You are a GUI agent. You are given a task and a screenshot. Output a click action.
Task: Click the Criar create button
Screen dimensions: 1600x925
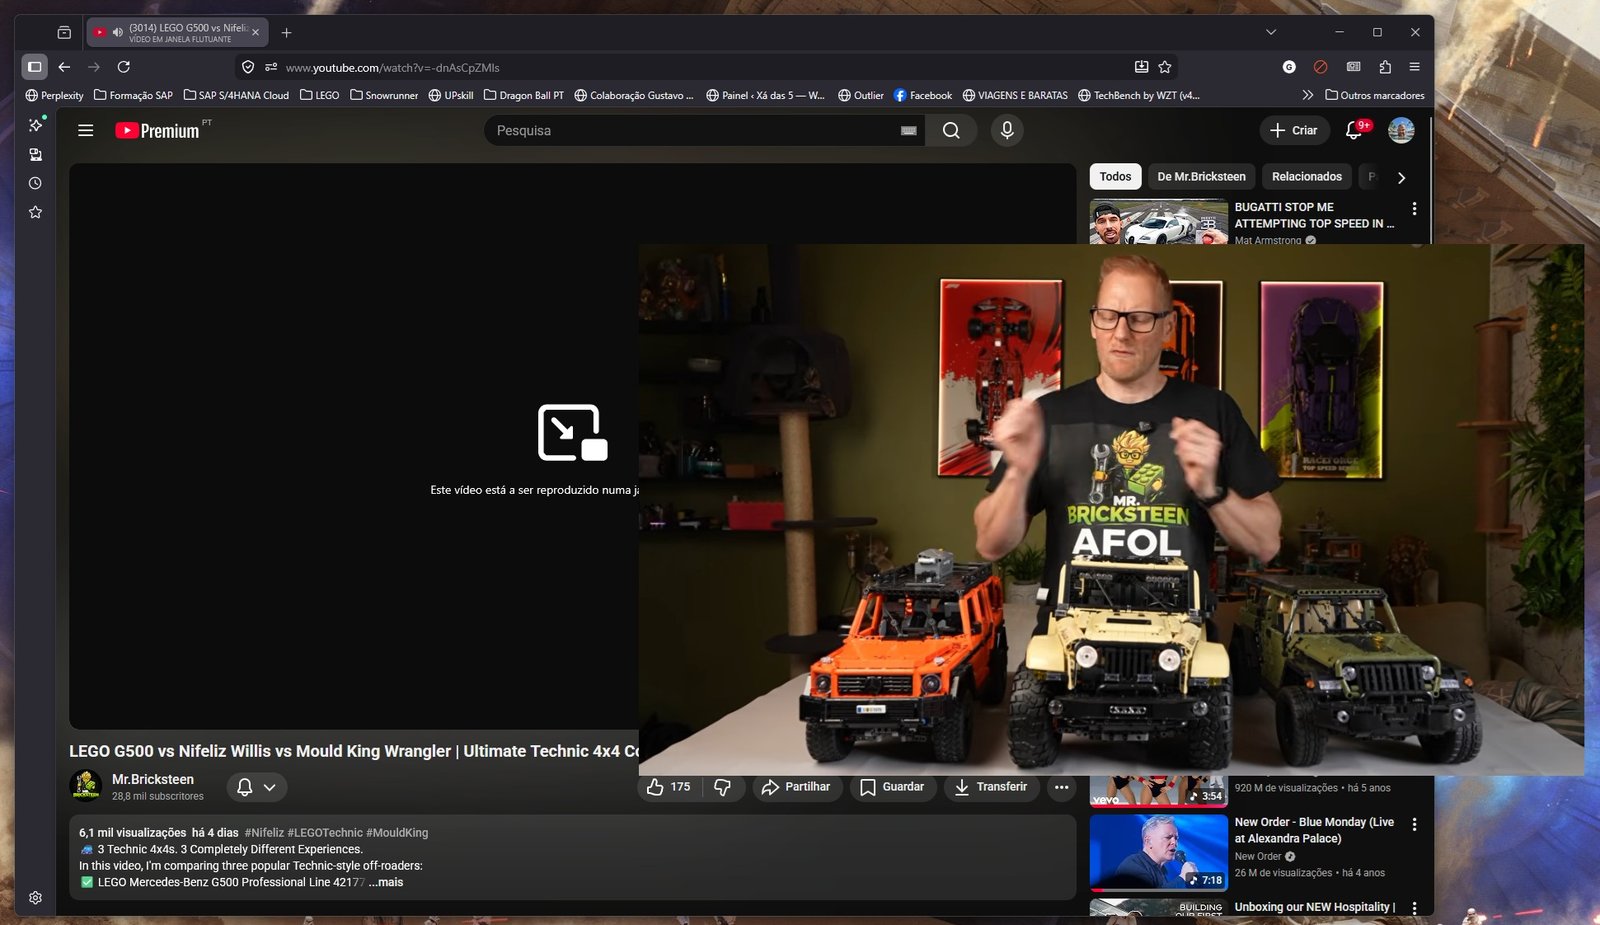coord(1294,130)
